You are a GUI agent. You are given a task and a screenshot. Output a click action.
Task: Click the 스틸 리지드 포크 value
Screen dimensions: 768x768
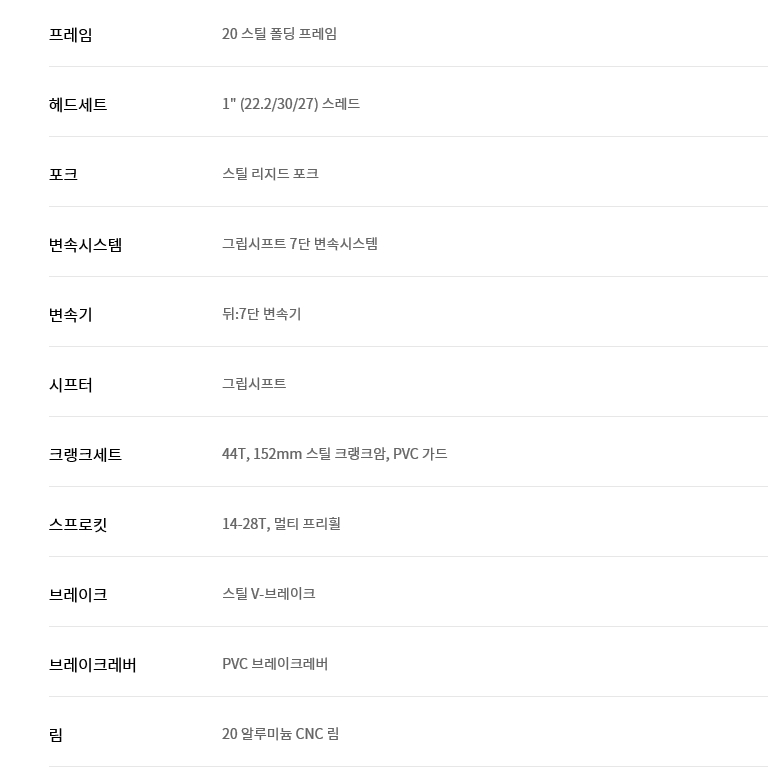pyautogui.click(x=270, y=174)
